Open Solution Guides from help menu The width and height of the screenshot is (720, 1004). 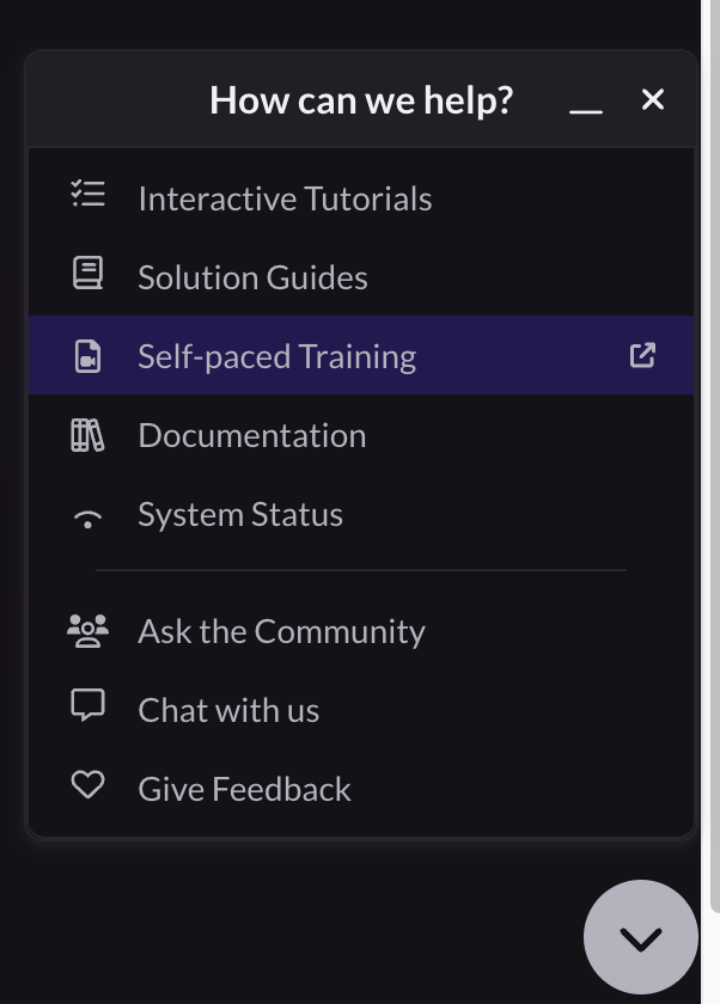[x=253, y=278]
